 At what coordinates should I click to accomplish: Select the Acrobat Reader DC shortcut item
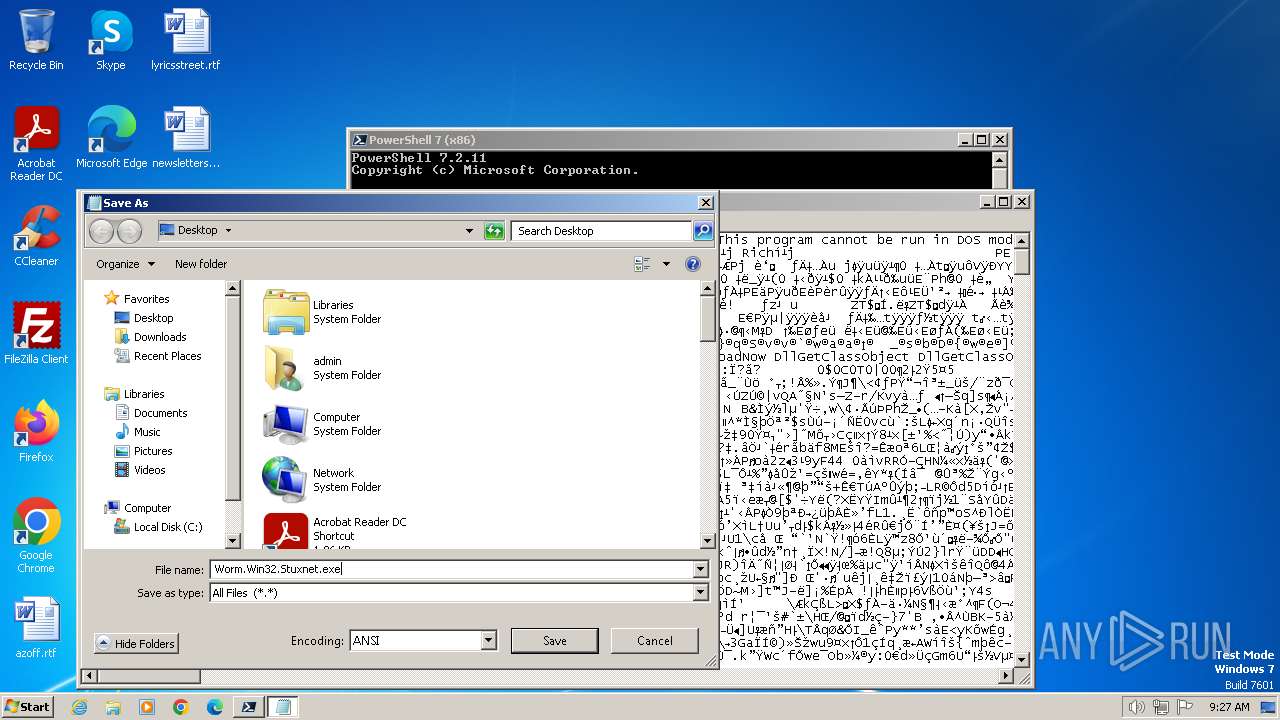336,530
